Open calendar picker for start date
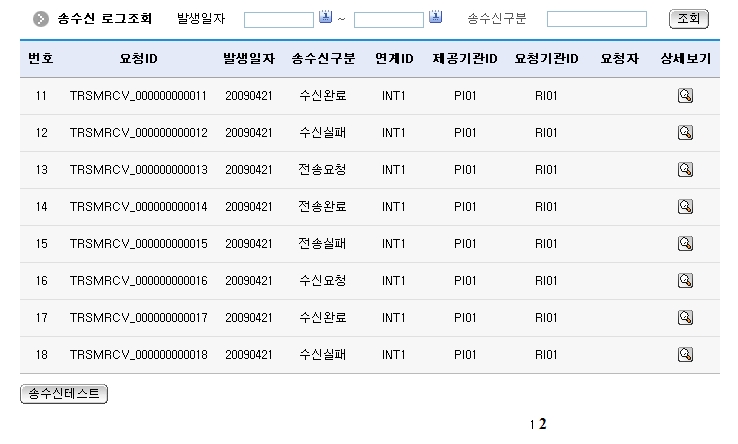Image resolution: width=738 pixels, height=444 pixels. point(325,18)
